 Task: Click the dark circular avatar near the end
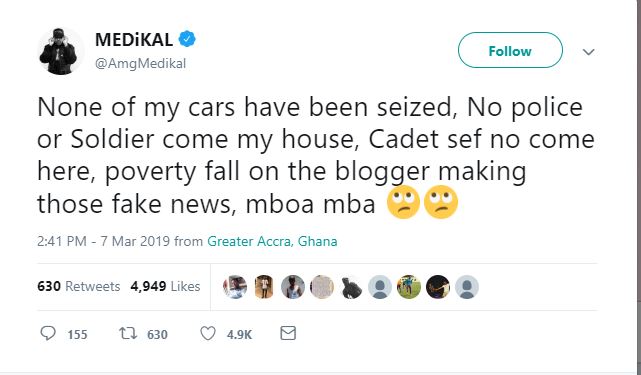click(438, 287)
